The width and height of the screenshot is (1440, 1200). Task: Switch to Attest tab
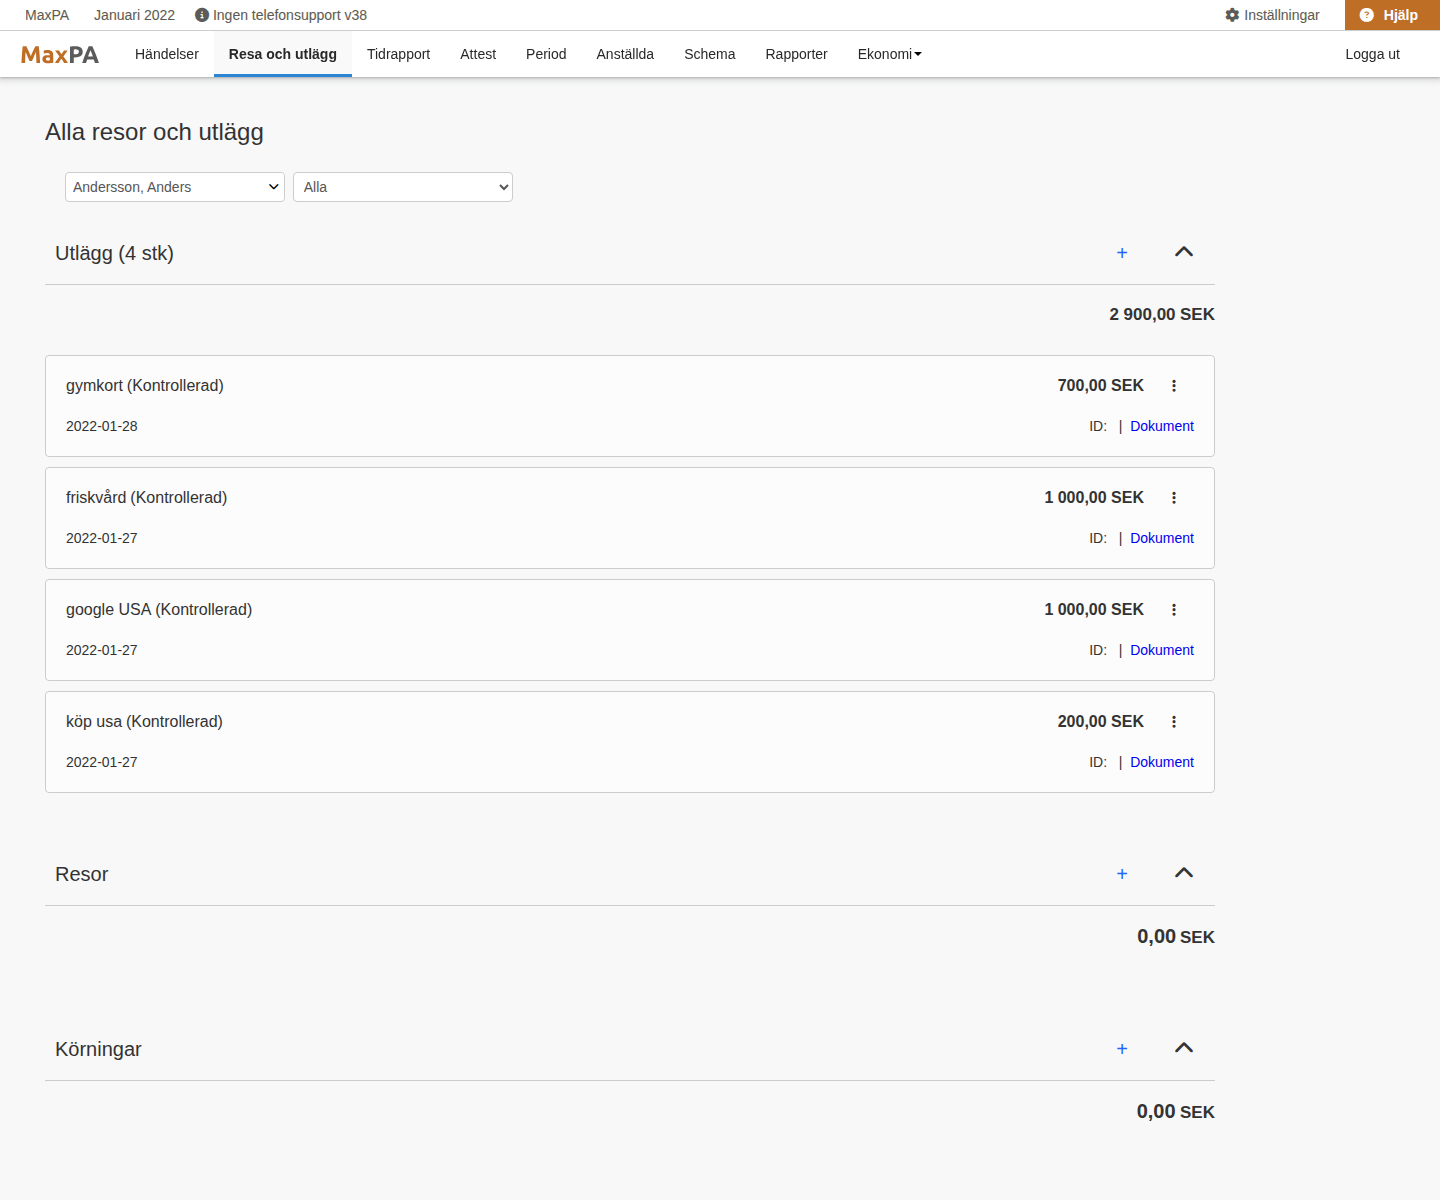(478, 54)
